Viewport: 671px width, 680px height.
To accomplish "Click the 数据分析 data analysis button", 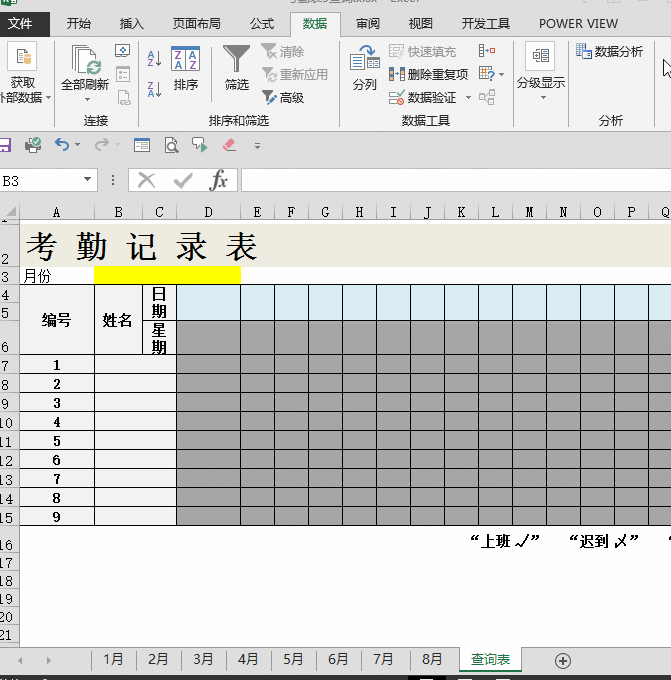I will point(610,51).
